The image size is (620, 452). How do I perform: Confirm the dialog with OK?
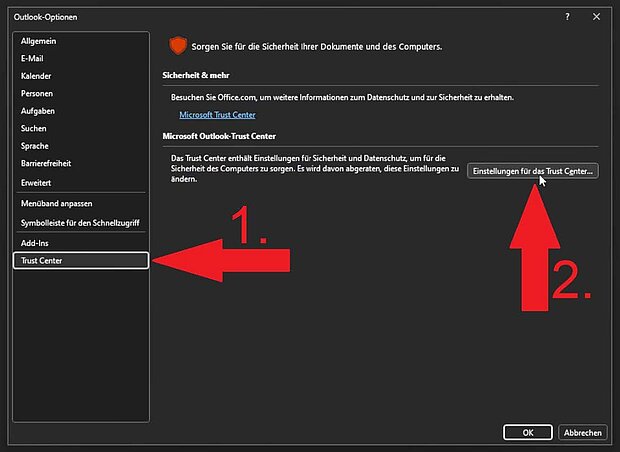pos(528,433)
